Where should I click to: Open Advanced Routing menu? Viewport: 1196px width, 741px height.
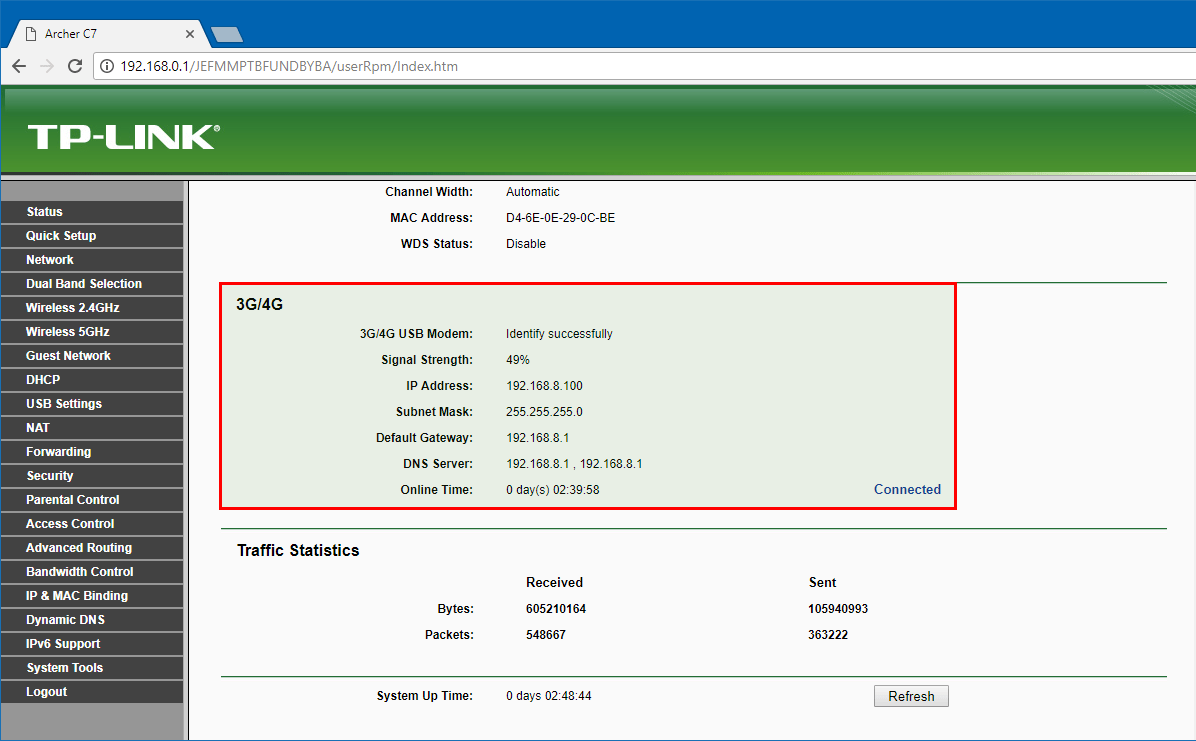pyautogui.click(x=92, y=548)
